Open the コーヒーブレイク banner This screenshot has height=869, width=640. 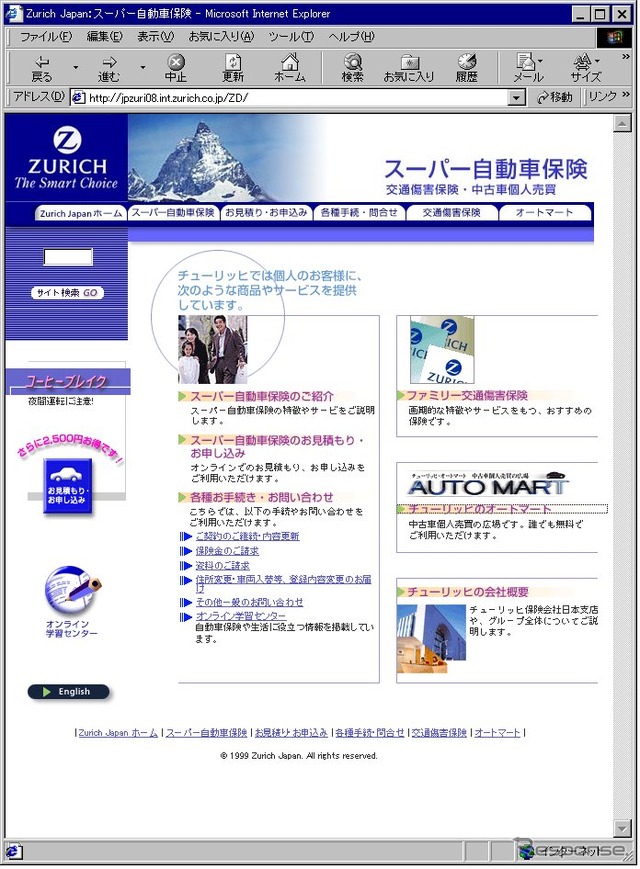pos(69,381)
